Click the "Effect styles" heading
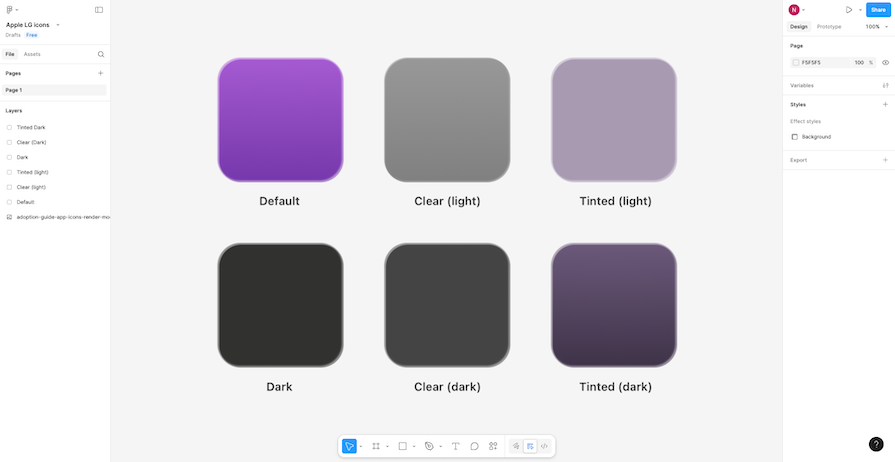The height and width of the screenshot is (462, 895). [x=805, y=122]
